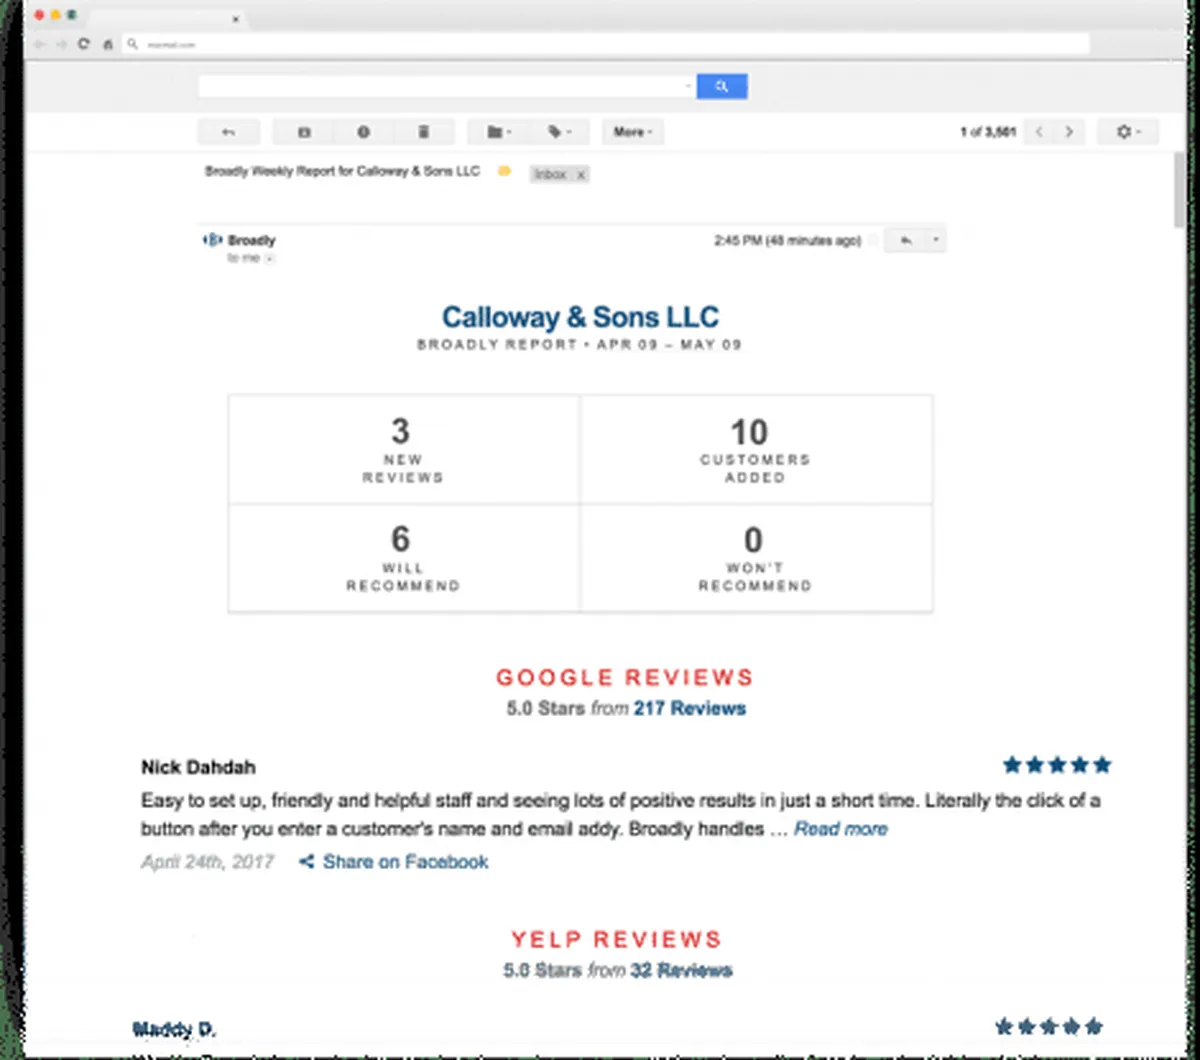Click the Broadly sender logo icon

[212, 240]
